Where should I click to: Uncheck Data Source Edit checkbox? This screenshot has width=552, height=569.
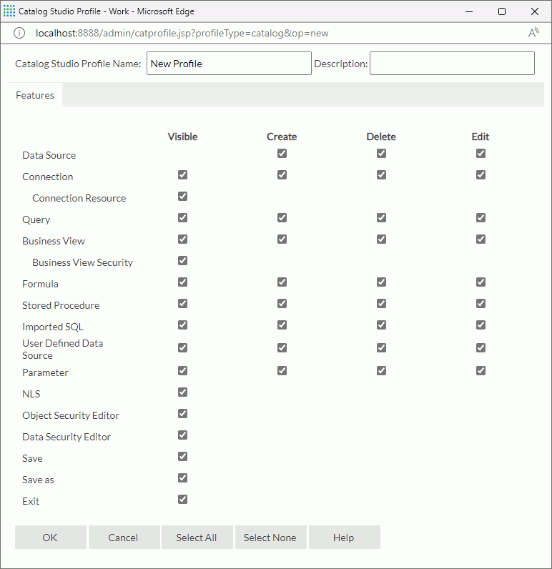coord(481,153)
